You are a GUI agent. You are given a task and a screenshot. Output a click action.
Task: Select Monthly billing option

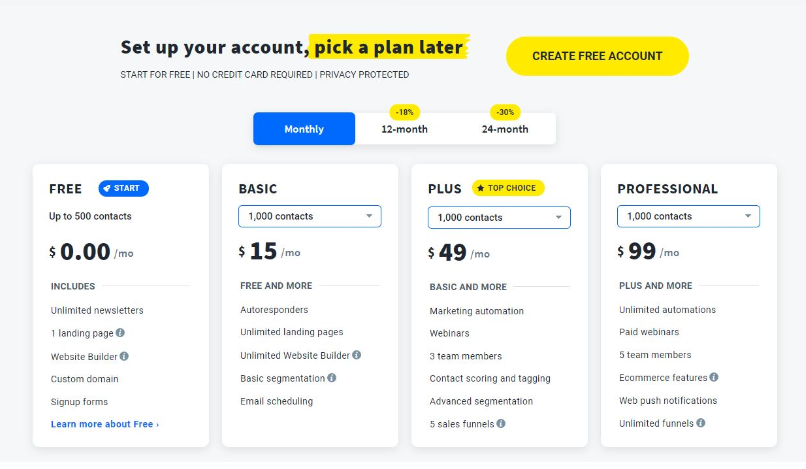(304, 129)
